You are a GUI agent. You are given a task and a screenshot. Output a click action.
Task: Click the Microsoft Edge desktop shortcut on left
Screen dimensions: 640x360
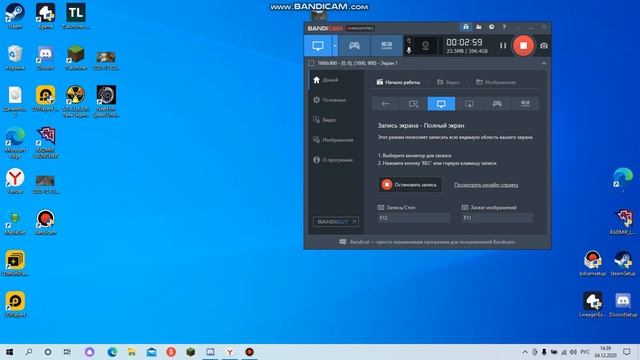[15, 143]
